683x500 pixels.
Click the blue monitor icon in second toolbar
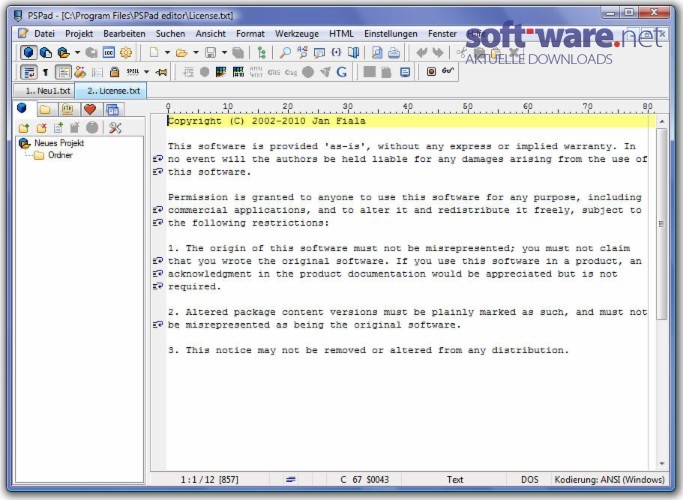pos(405,72)
